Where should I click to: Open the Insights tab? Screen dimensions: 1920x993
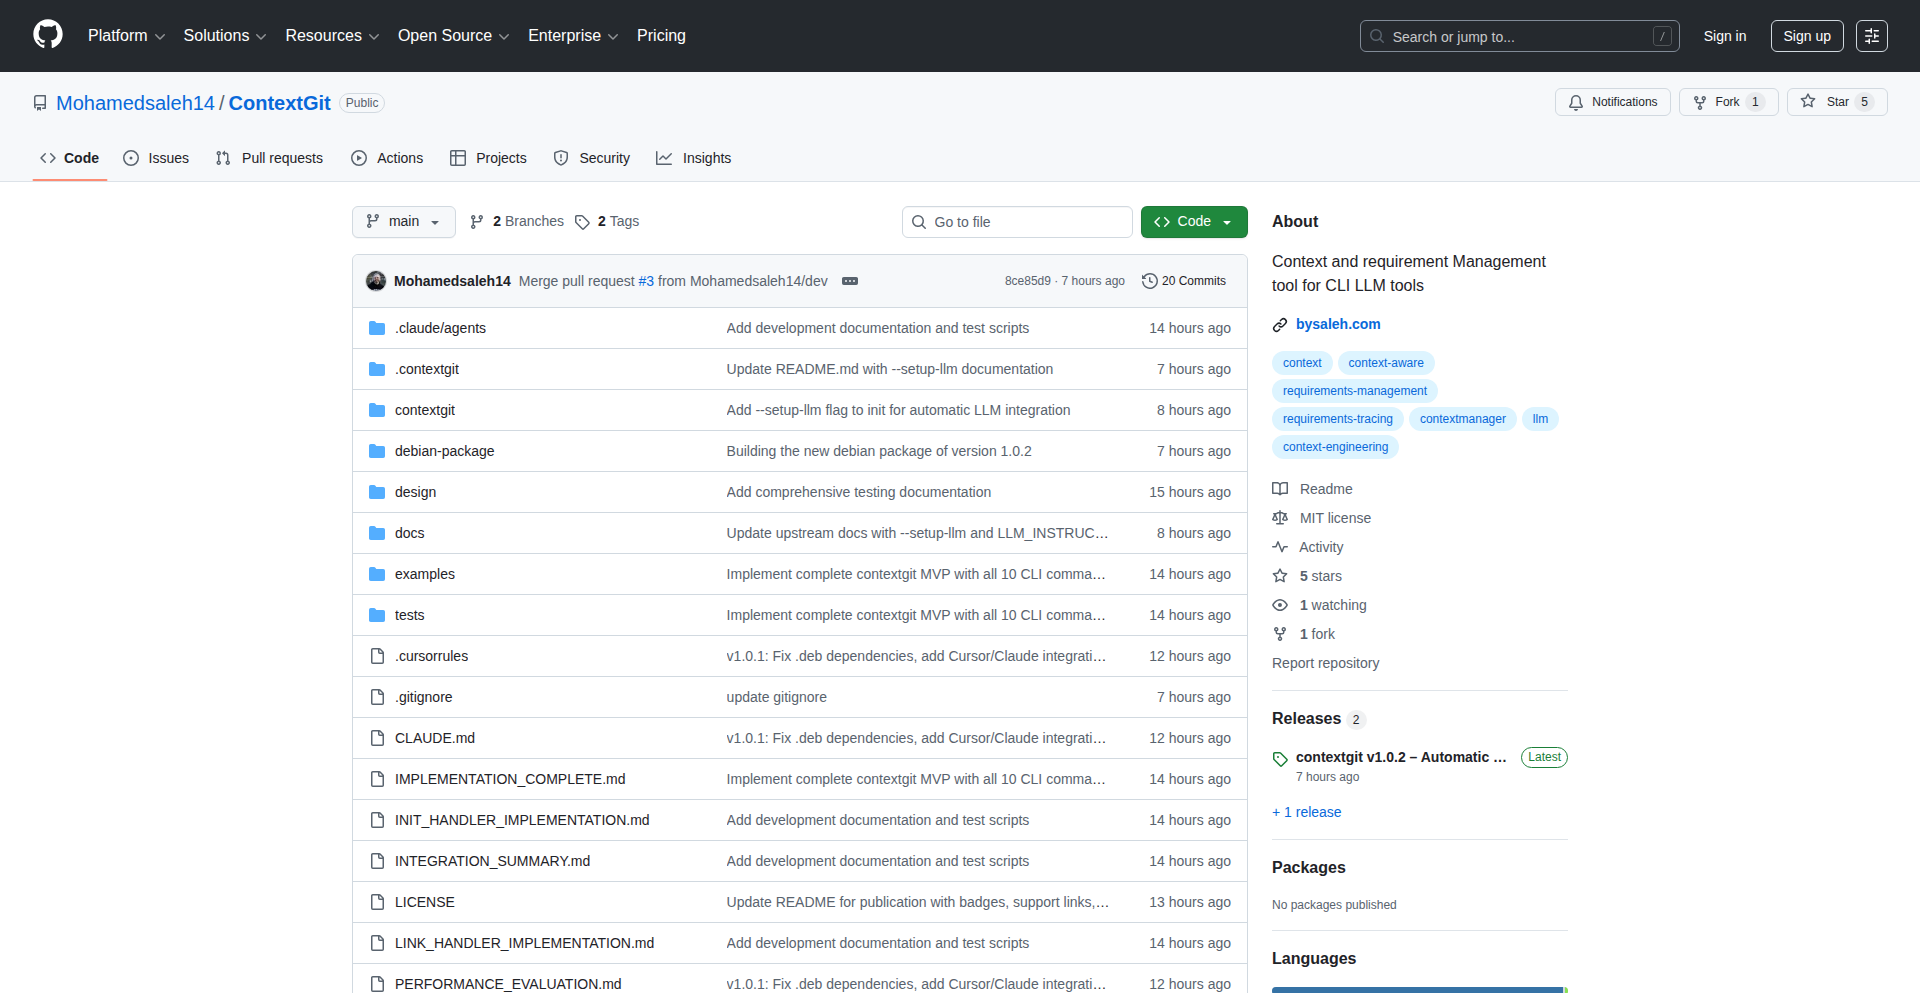693,158
